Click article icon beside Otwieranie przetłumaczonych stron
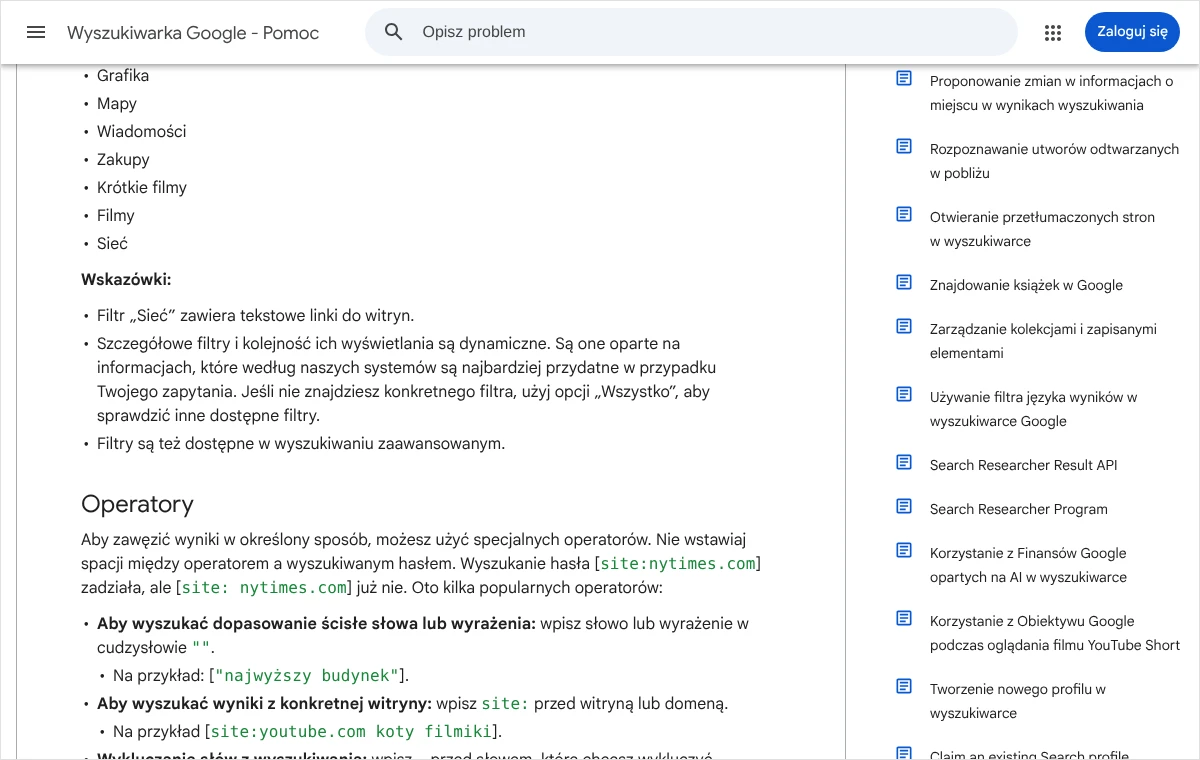The width and height of the screenshot is (1200, 760). [904, 214]
